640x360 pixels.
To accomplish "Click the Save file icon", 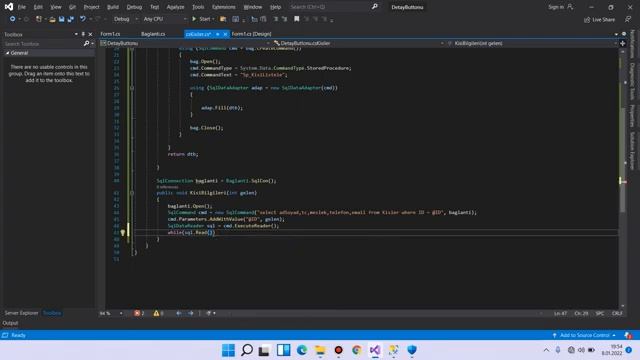I will [61, 19].
